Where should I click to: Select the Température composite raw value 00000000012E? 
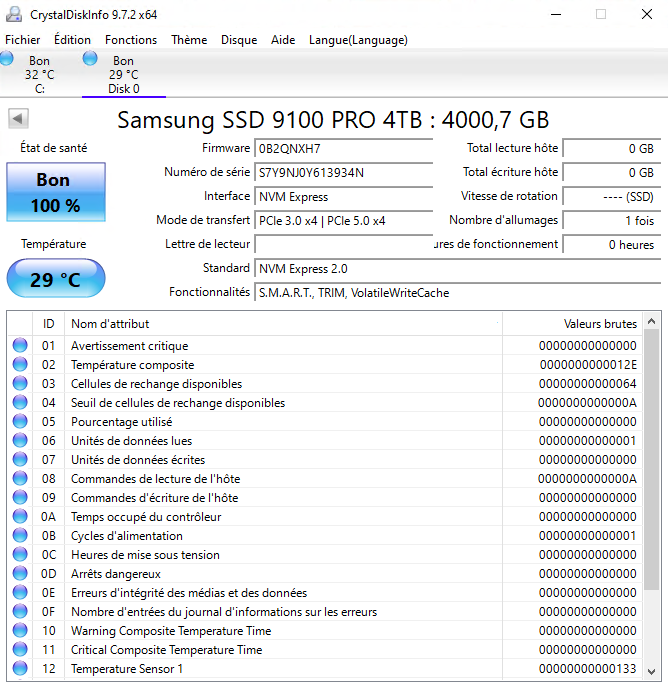pos(588,365)
